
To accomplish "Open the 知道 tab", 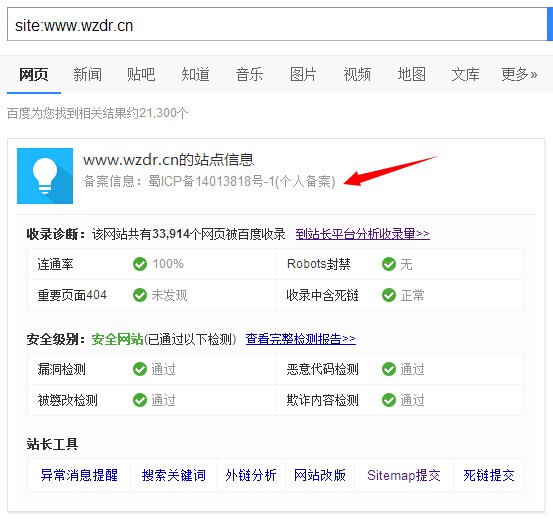I will 195,74.
